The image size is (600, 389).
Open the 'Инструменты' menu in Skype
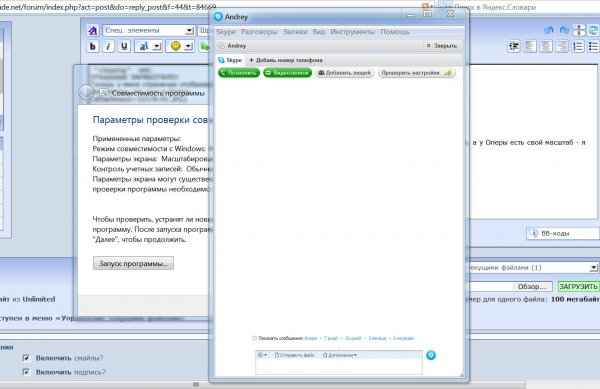[x=352, y=32]
